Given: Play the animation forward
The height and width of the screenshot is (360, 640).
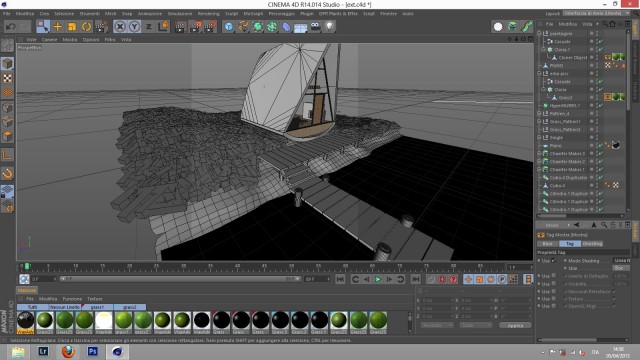Looking at the screenshot, I should pyautogui.click(x=378, y=279).
